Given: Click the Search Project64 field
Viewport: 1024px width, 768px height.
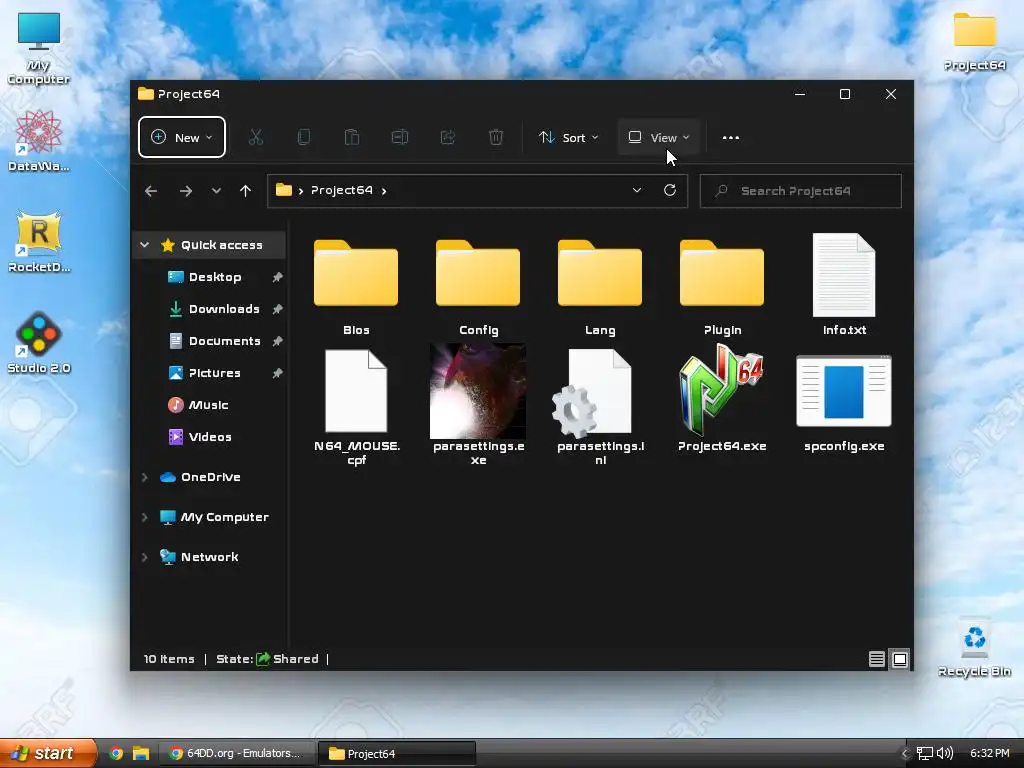Looking at the screenshot, I should point(801,191).
